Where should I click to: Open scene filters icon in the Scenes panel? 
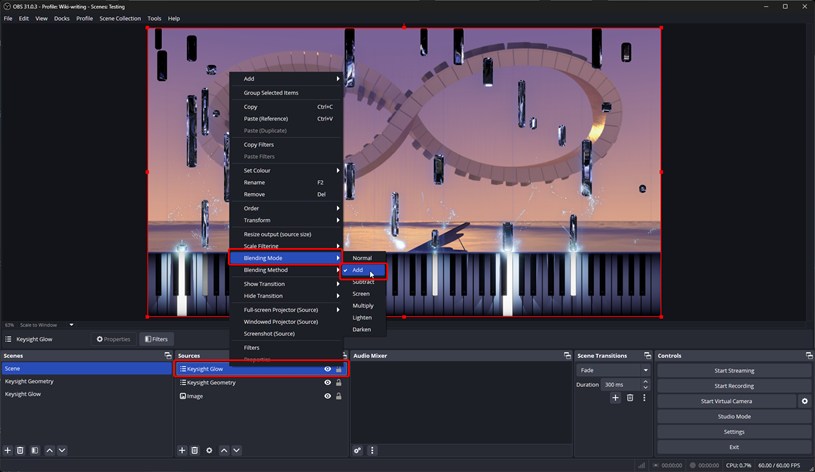click(x=35, y=450)
